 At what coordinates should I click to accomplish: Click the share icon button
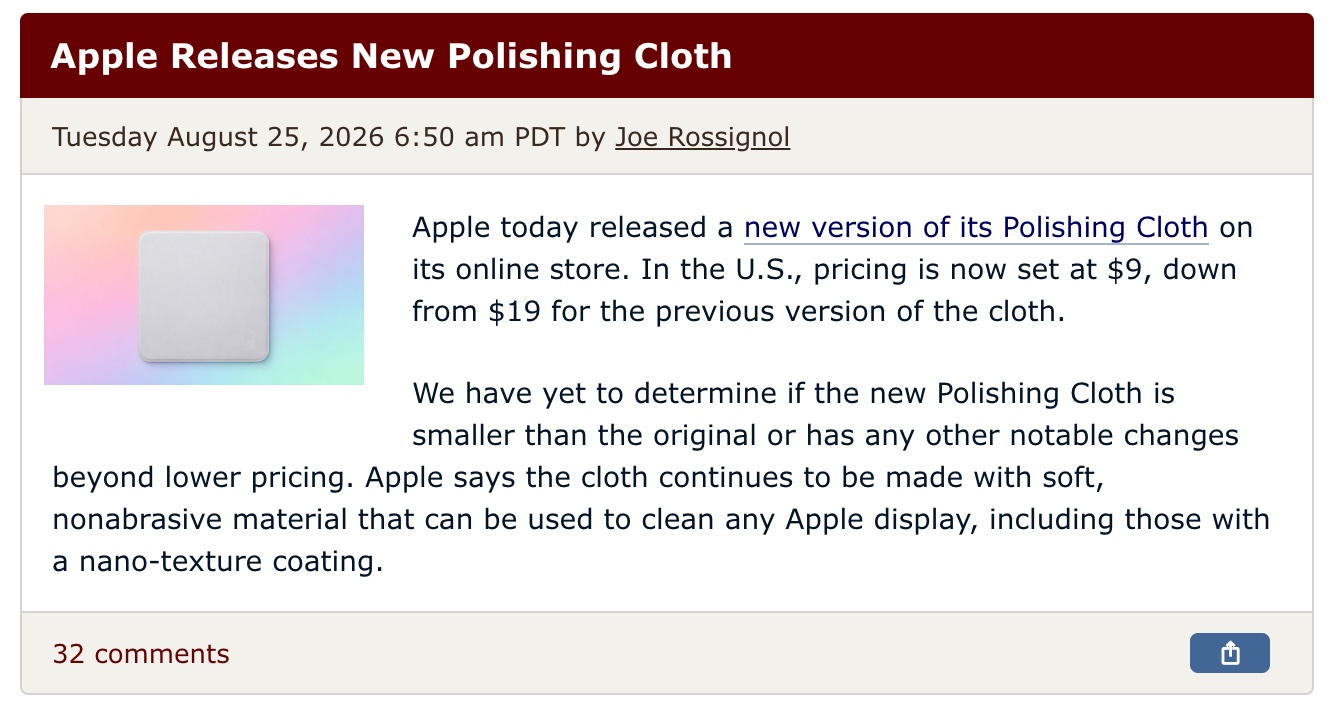(x=1229, y=653)
